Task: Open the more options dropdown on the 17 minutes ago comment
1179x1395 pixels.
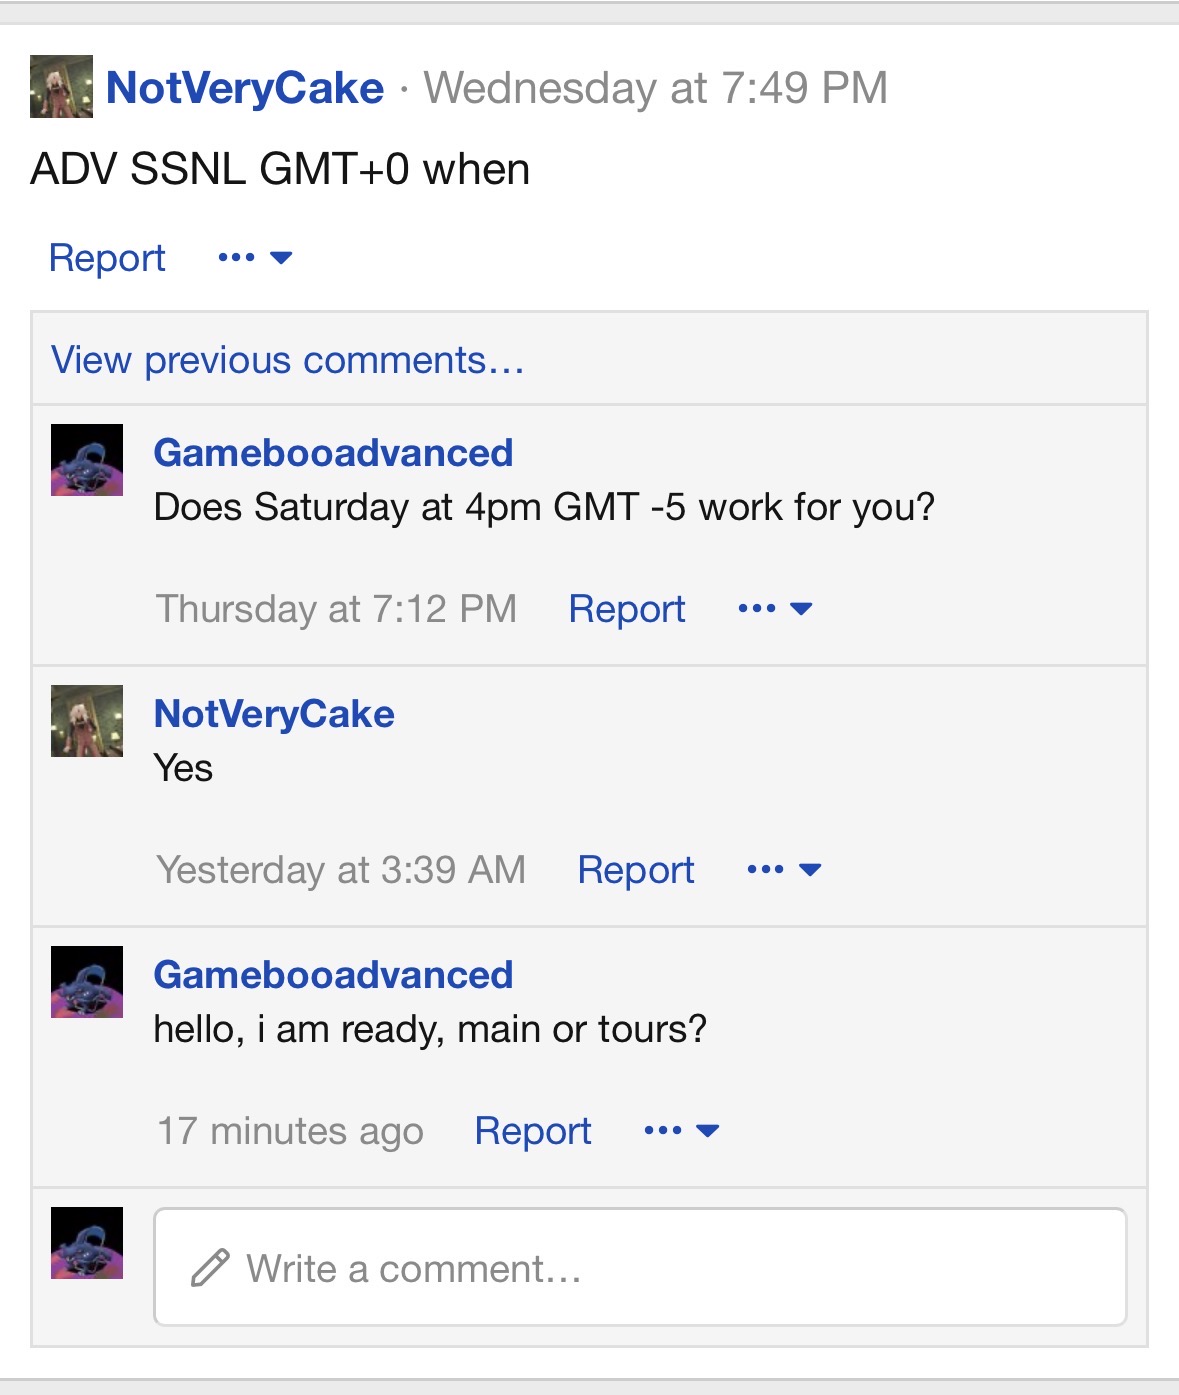Action: point(681,1131)
